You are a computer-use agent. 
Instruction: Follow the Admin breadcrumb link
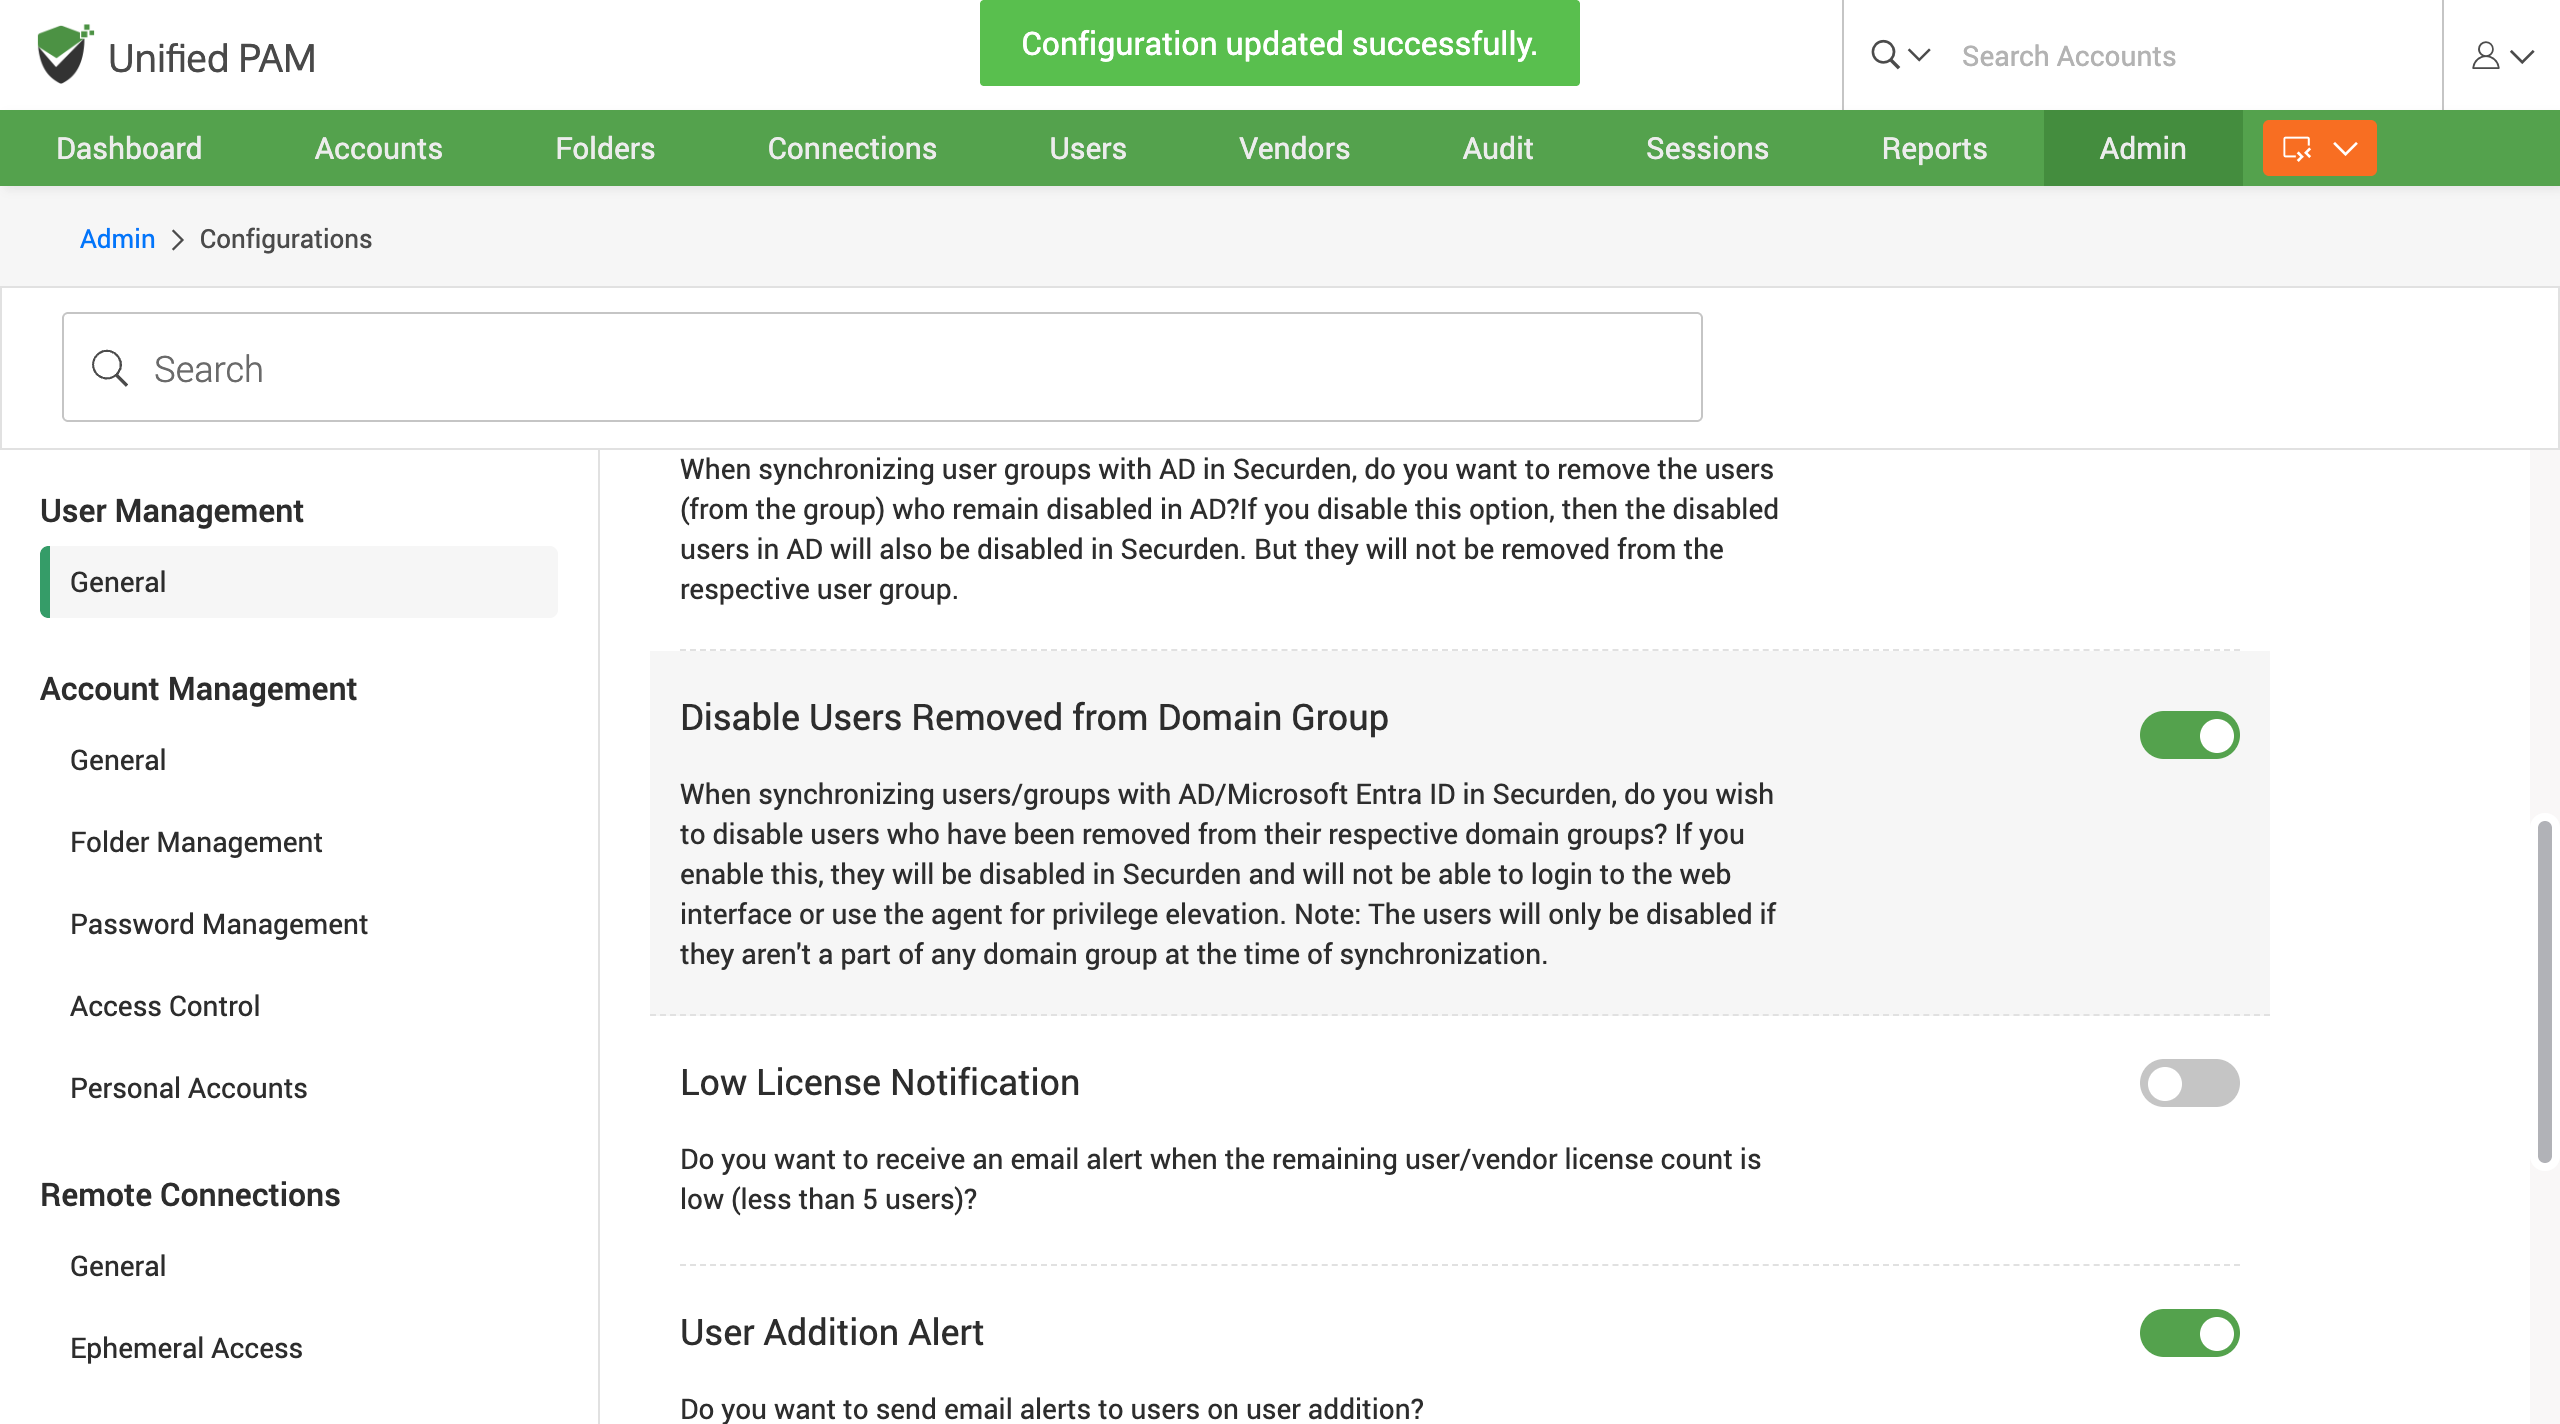pos(117,239)
